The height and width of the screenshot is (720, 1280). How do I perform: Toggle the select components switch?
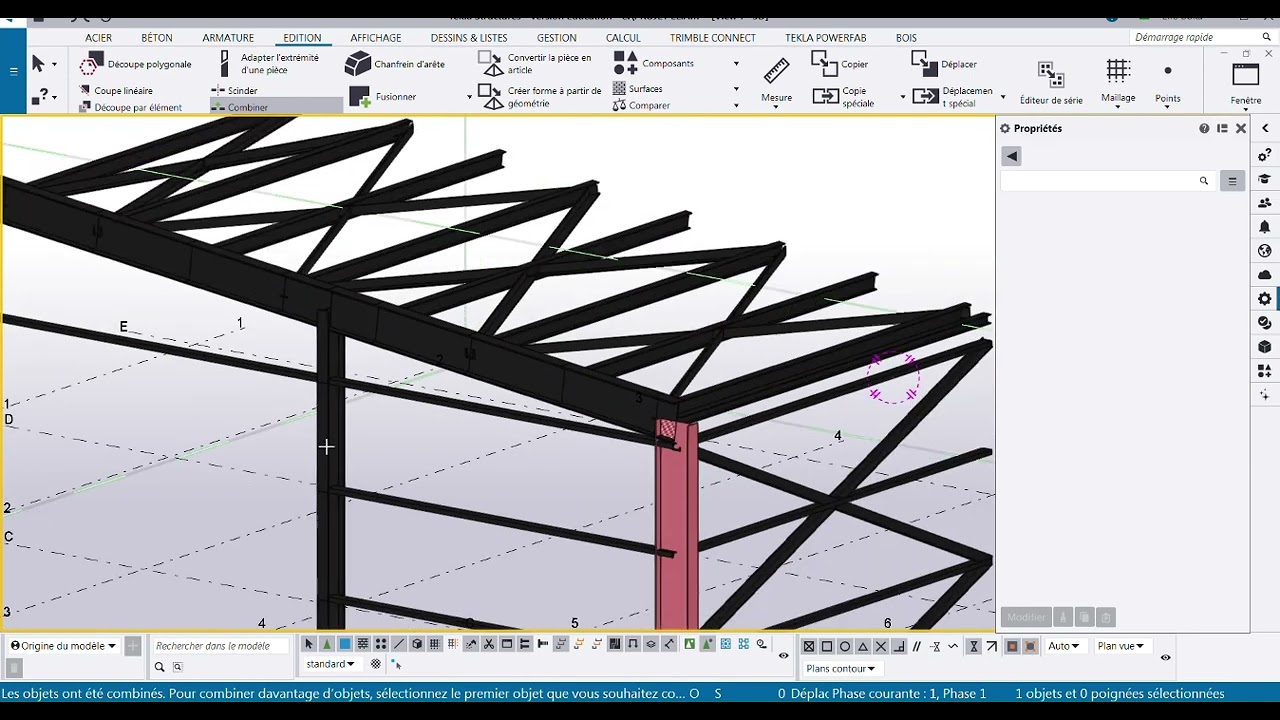pyautogui.click(x=327, y=644)
